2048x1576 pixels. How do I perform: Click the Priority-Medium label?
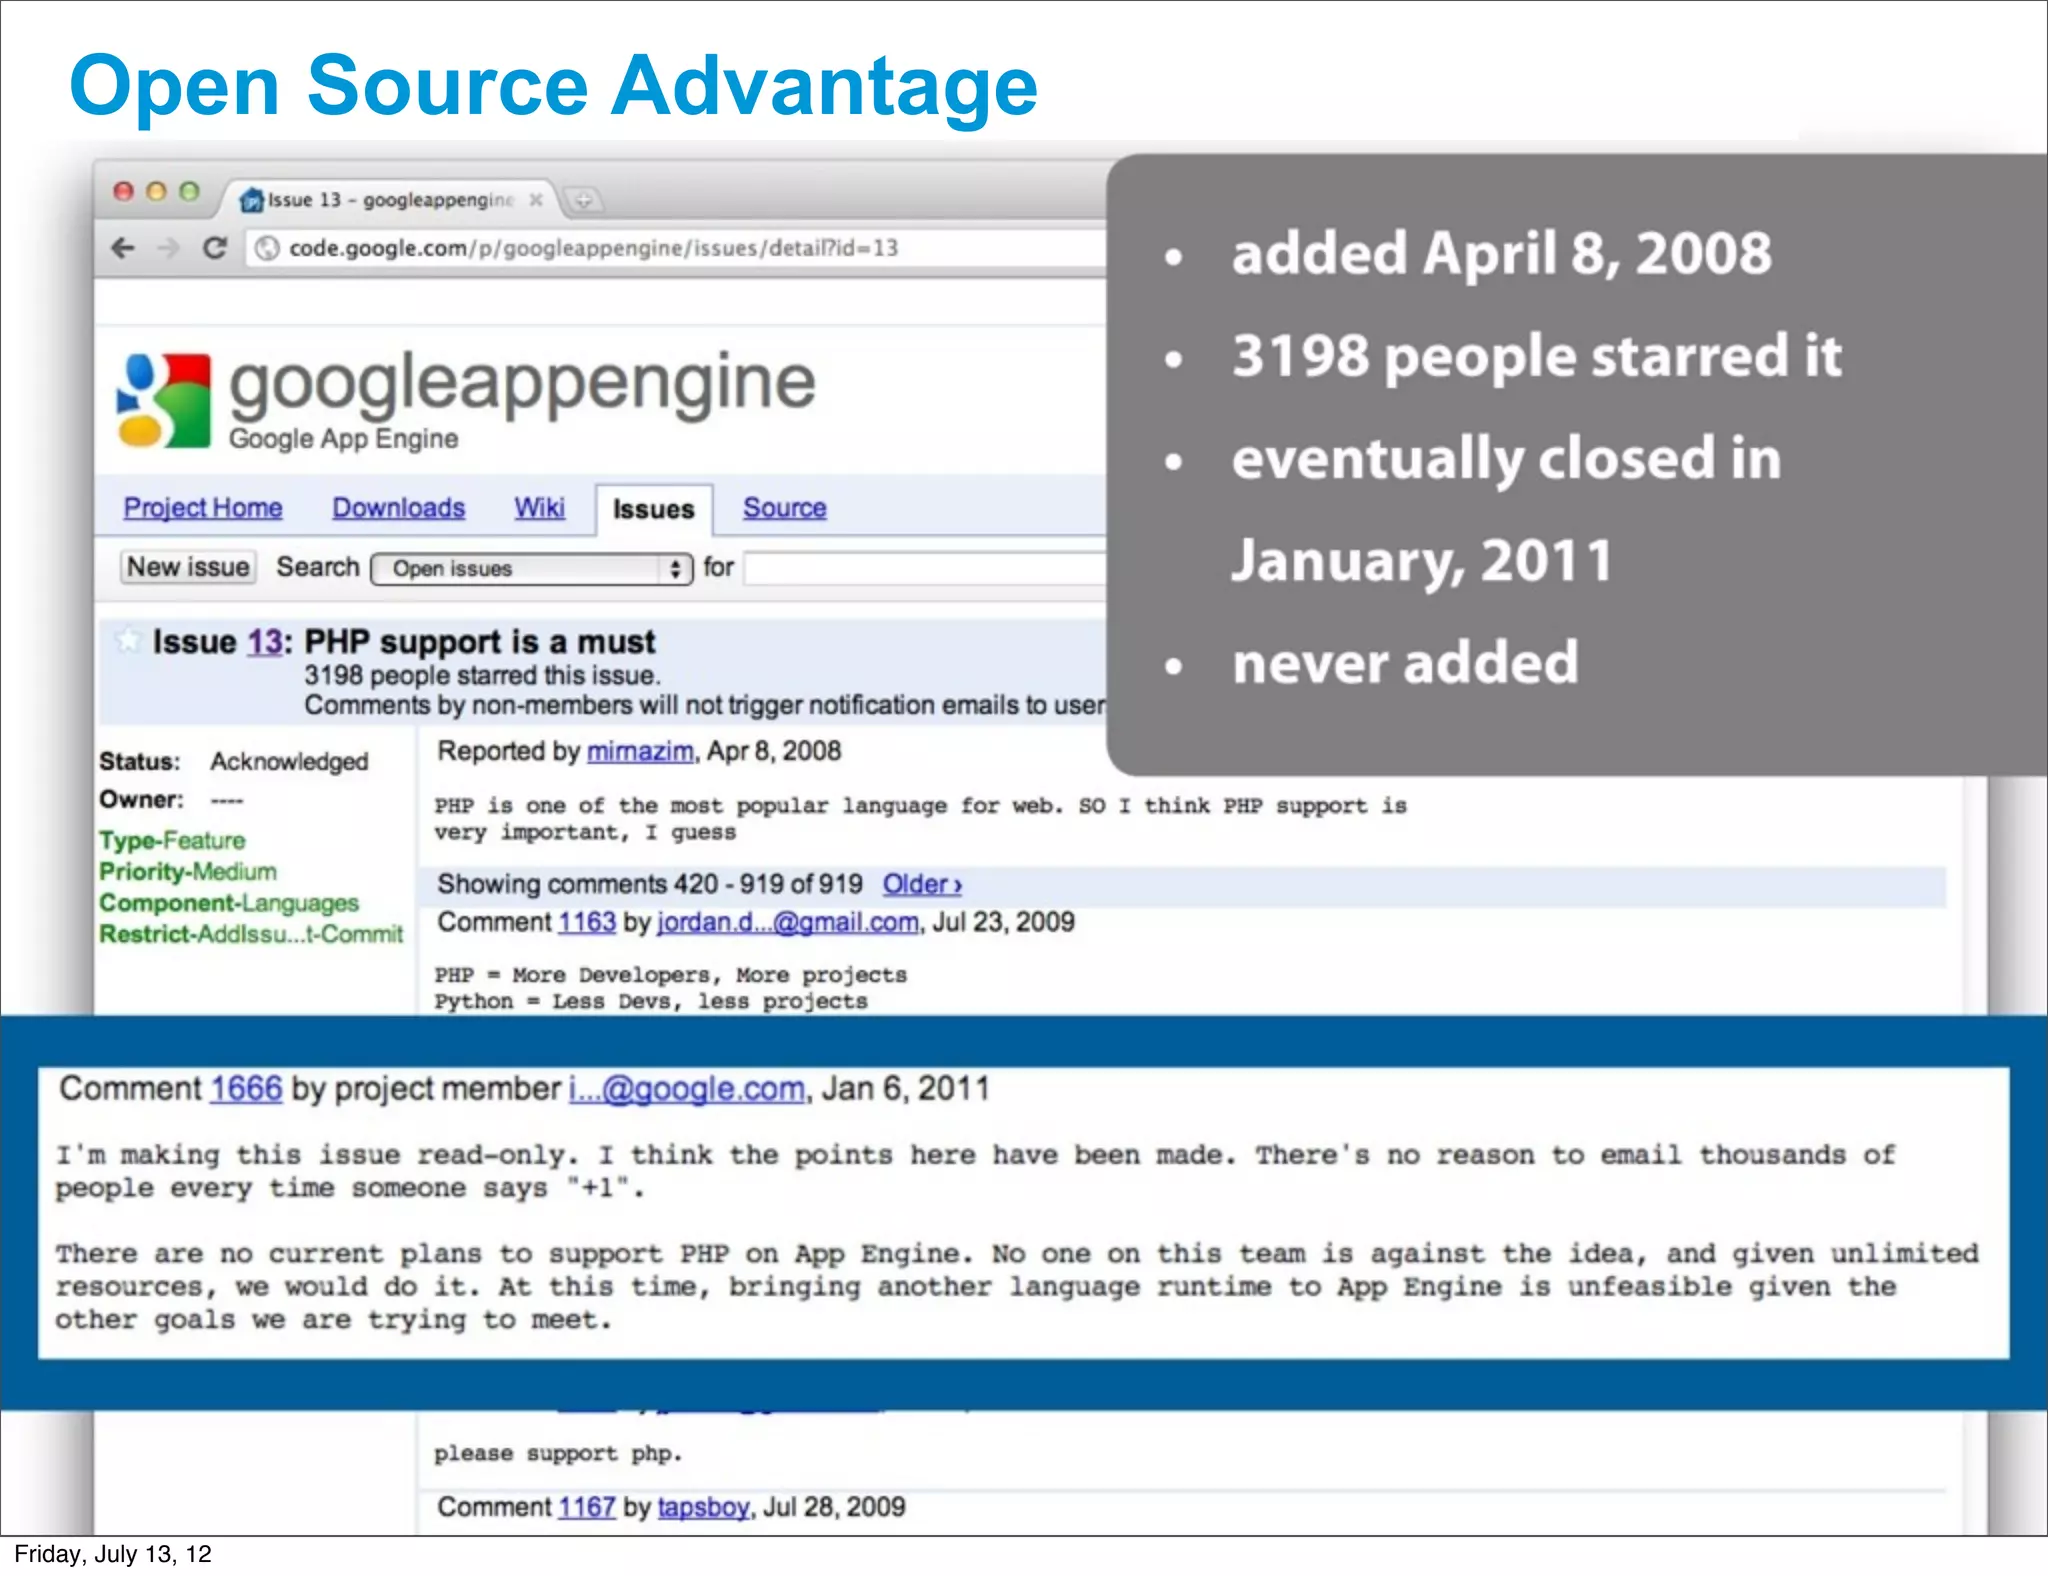188,871
